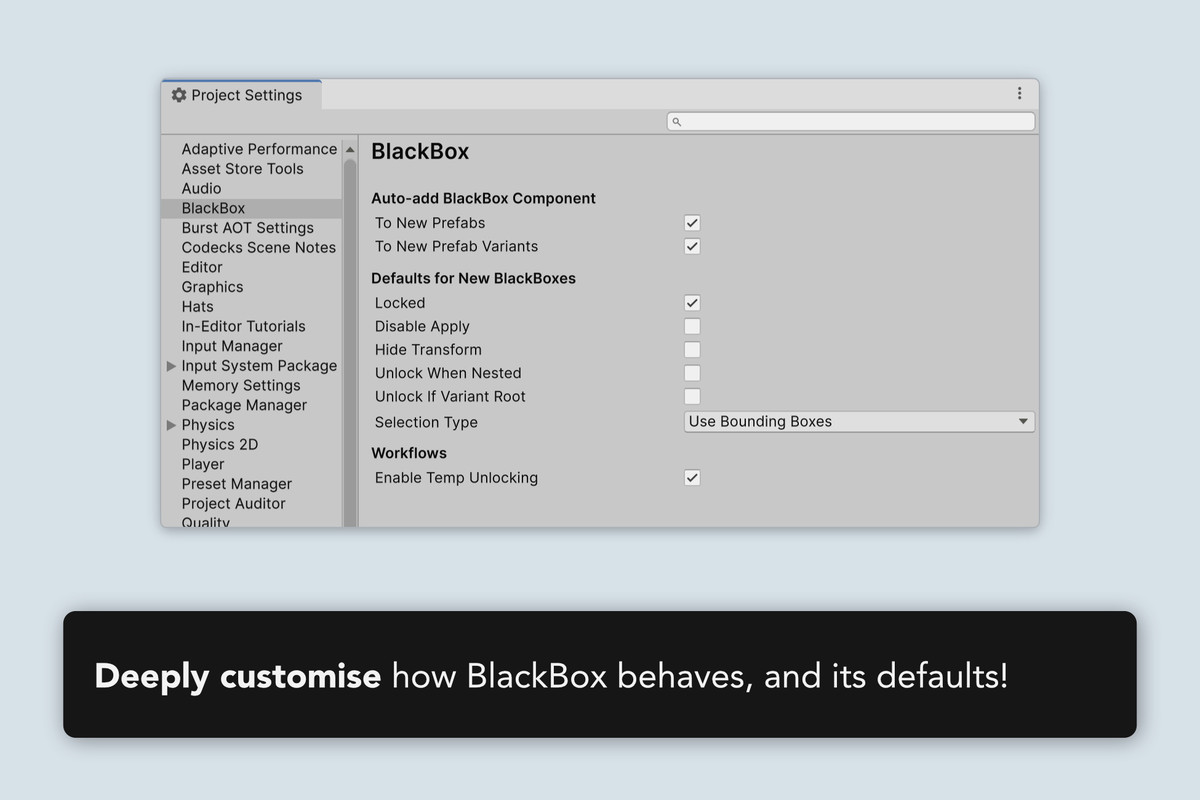Click the To New Prefab Variants label
This screenshot has width=1200, height=800.
click(x=456, y=246)
